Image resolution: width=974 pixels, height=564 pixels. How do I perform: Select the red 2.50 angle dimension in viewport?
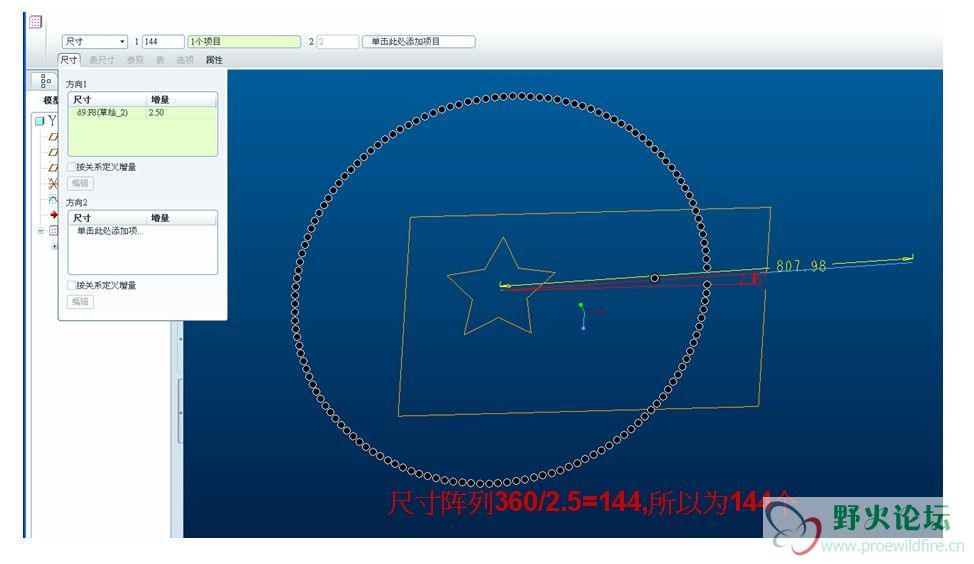point(749,280)
